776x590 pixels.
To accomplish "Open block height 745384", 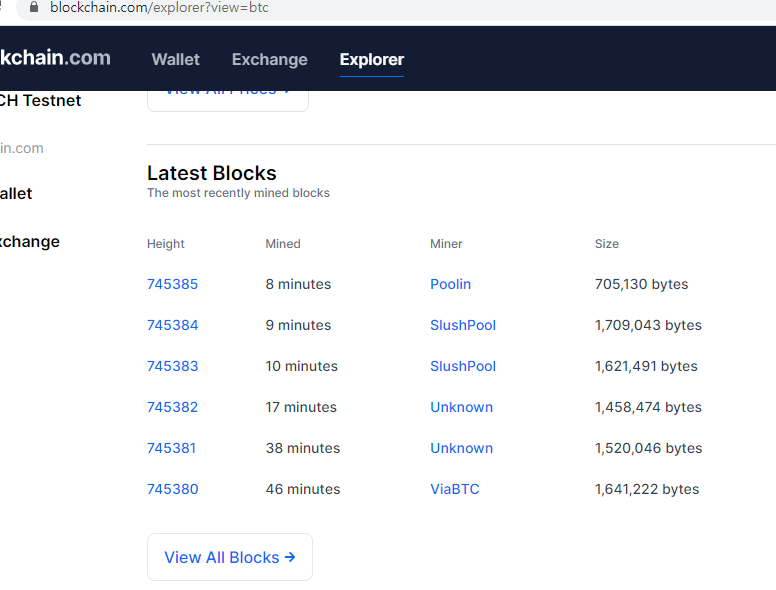I will coord(172,325).
